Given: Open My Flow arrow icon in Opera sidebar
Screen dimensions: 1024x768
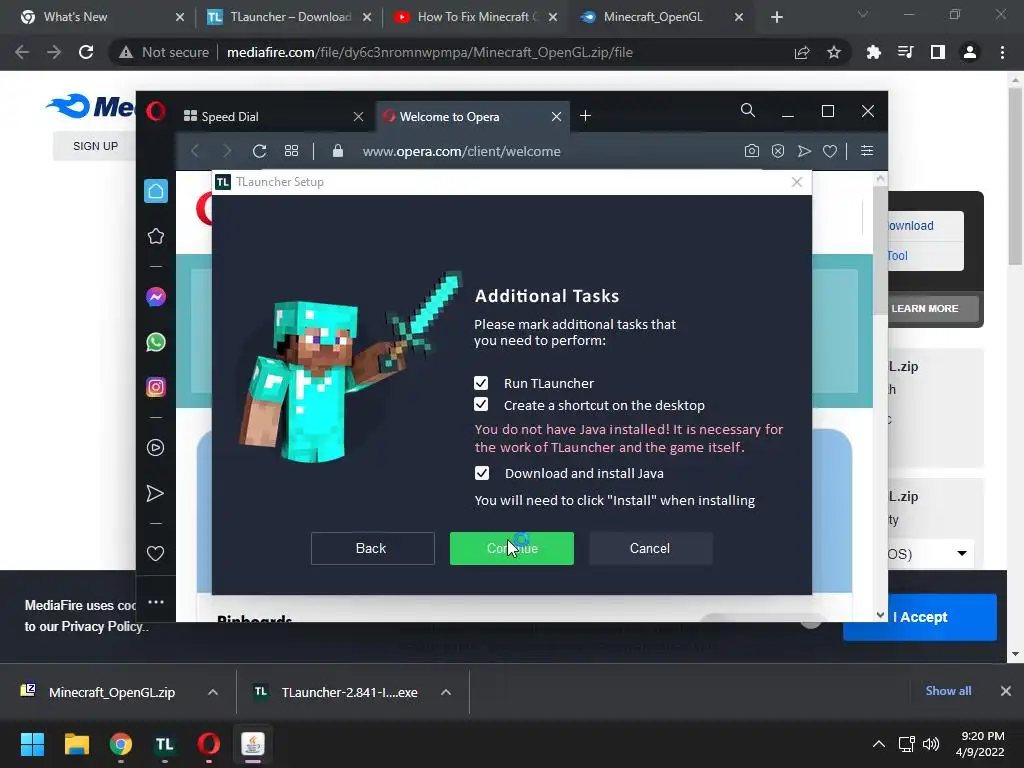Looking at the screenshot, I should [155, 493].
